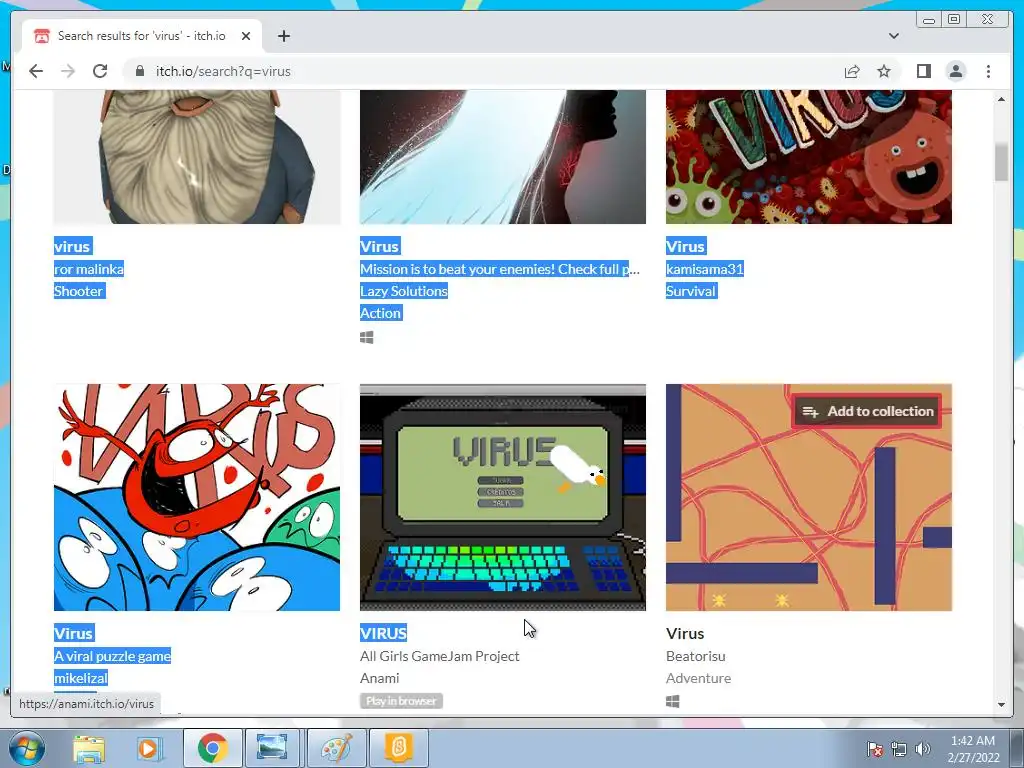Image resolution: width=1024 pixels, height=768 pixels.
Task: Open author link Anami
Action: [379, 679]
